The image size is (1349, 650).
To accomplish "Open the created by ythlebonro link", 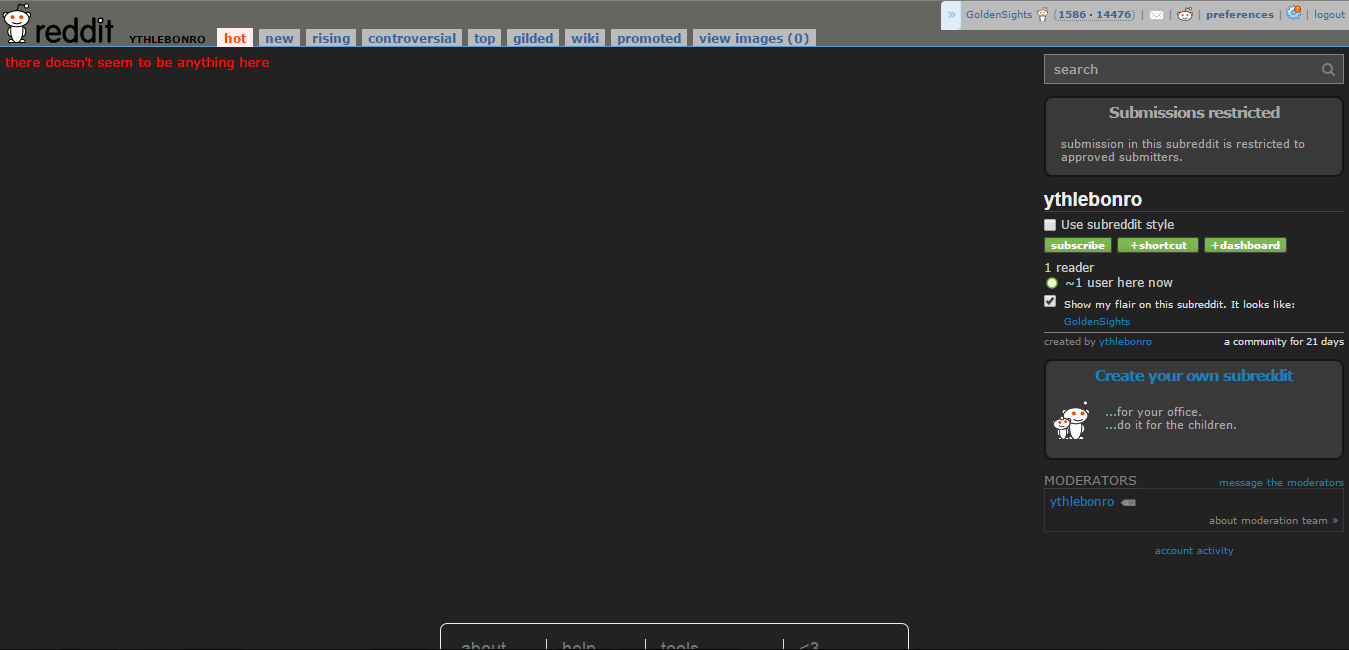I will 1125,342.
